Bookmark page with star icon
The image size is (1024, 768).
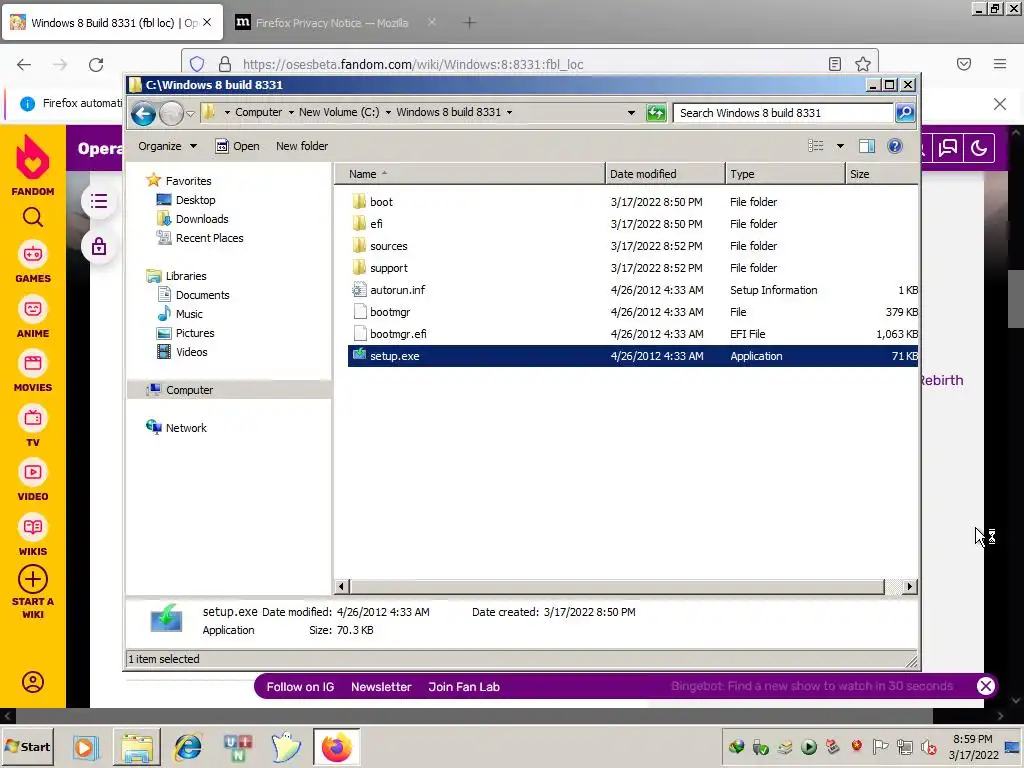[863, 64]
